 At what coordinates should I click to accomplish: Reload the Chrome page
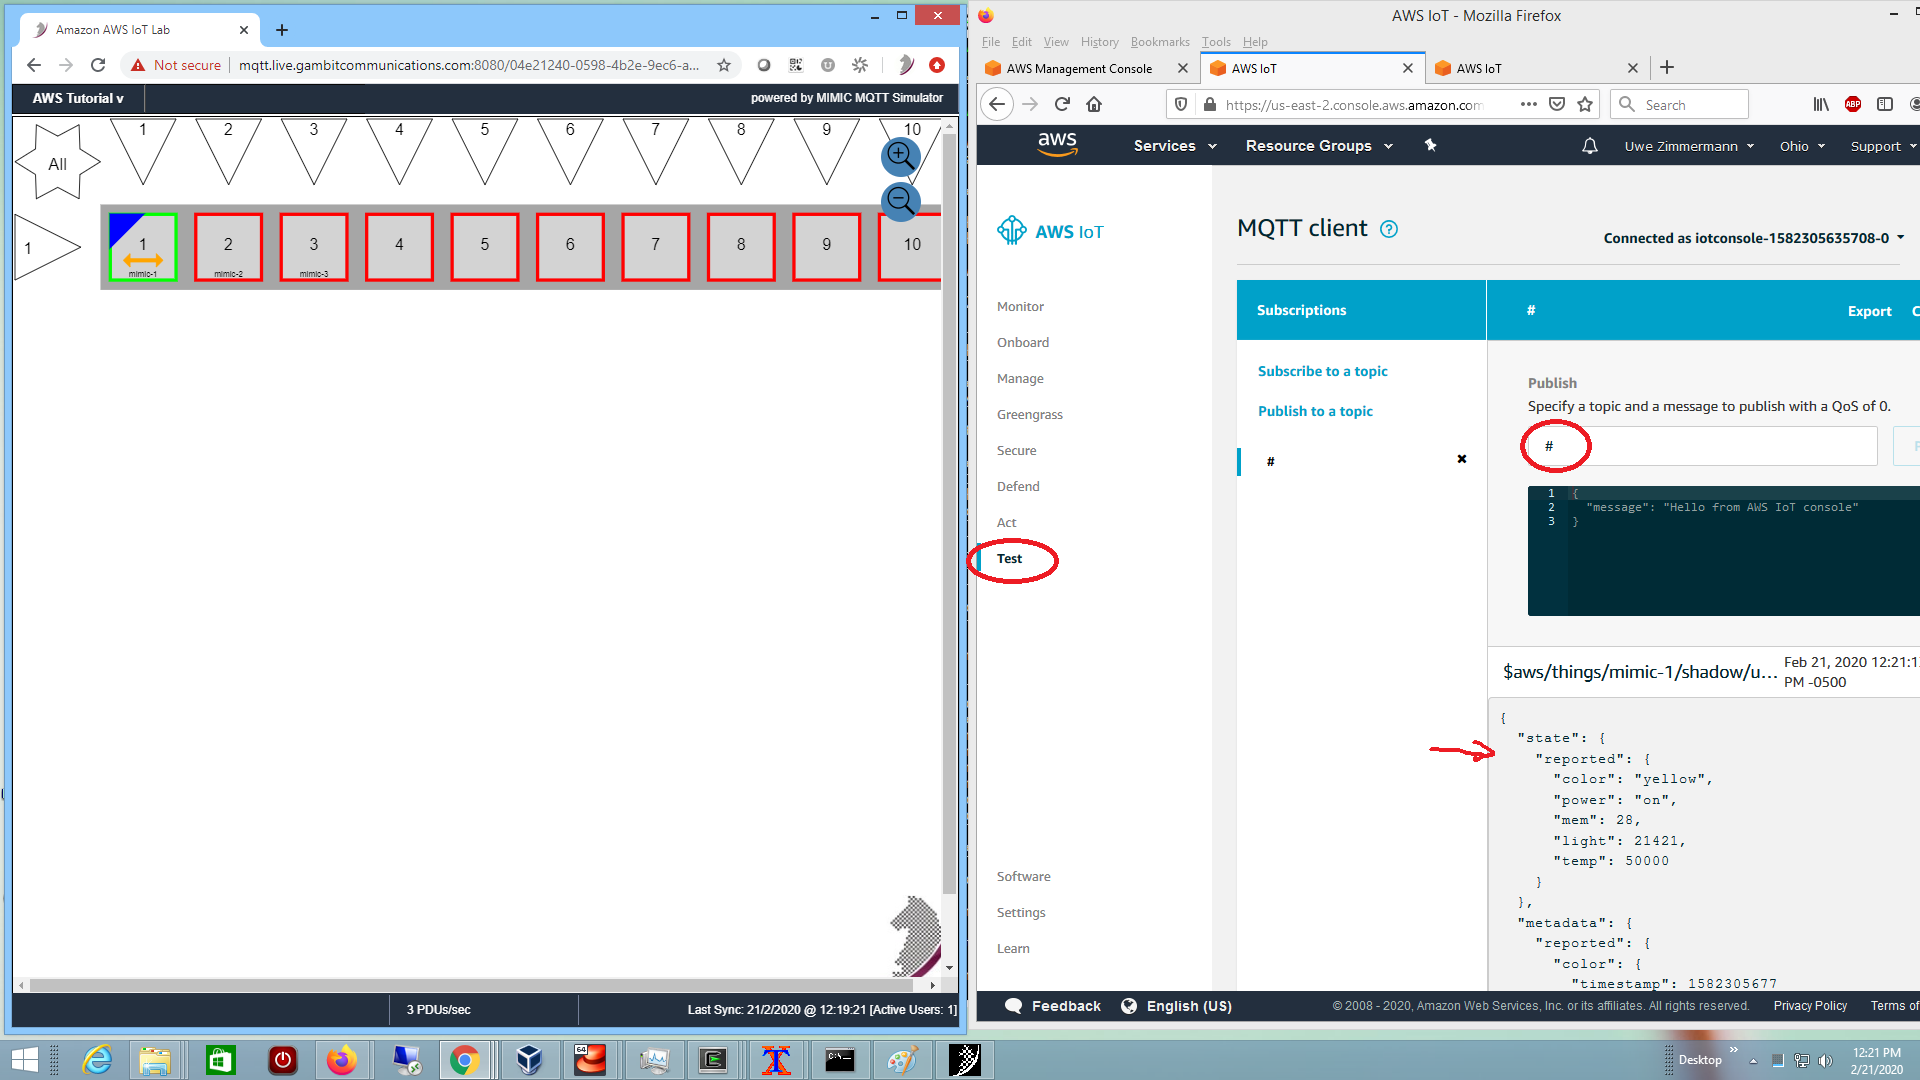tap(98, 65)
